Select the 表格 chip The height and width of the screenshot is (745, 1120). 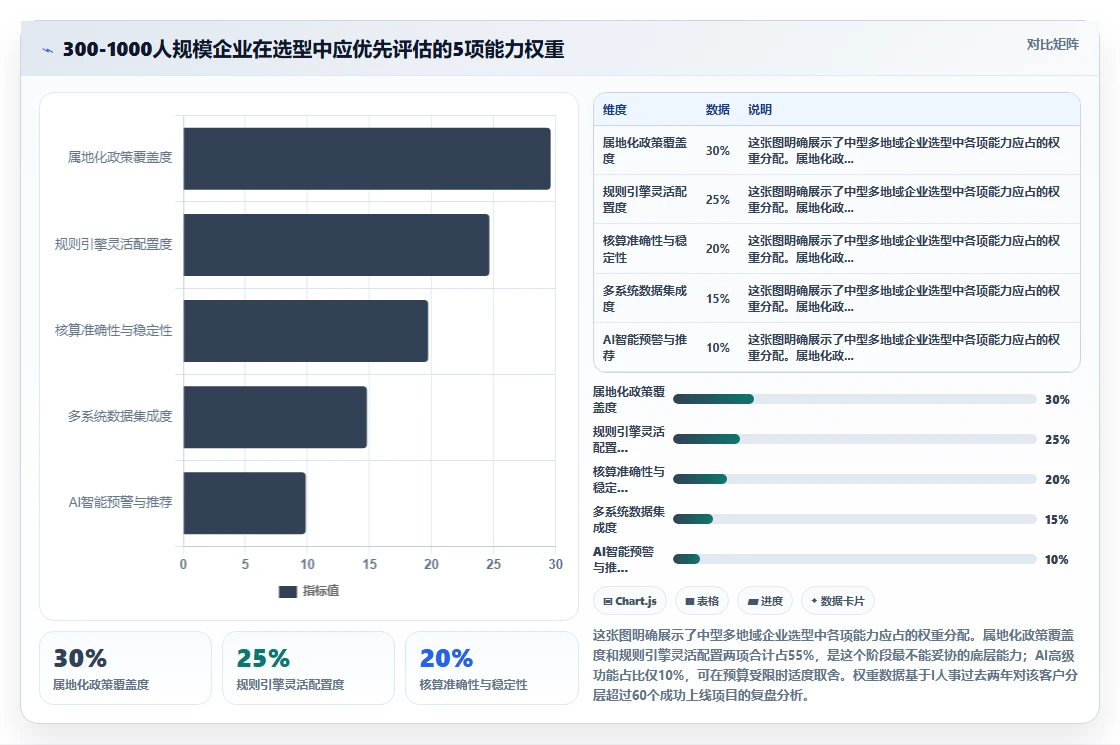coord(702,601)
